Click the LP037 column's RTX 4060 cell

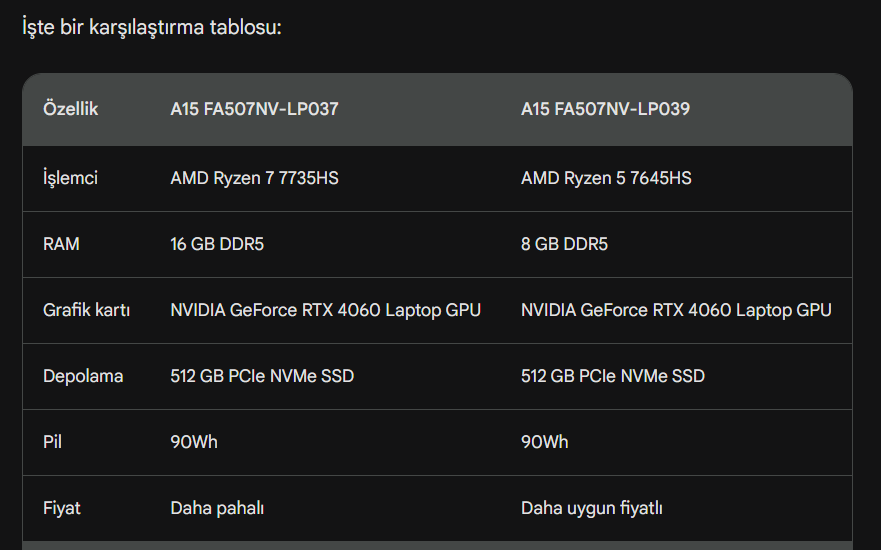(x=325, y=310)
